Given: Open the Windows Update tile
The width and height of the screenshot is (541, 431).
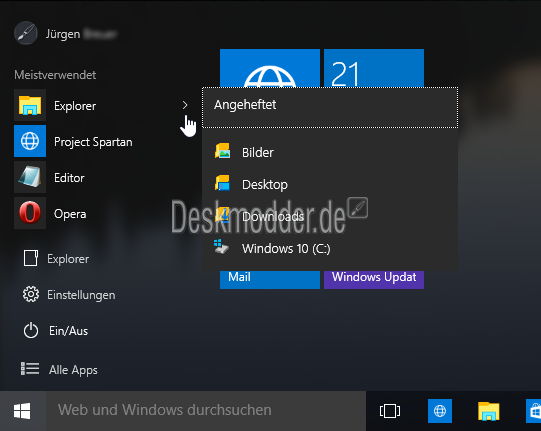Looking at the screenshot, I should coord(374,280).
